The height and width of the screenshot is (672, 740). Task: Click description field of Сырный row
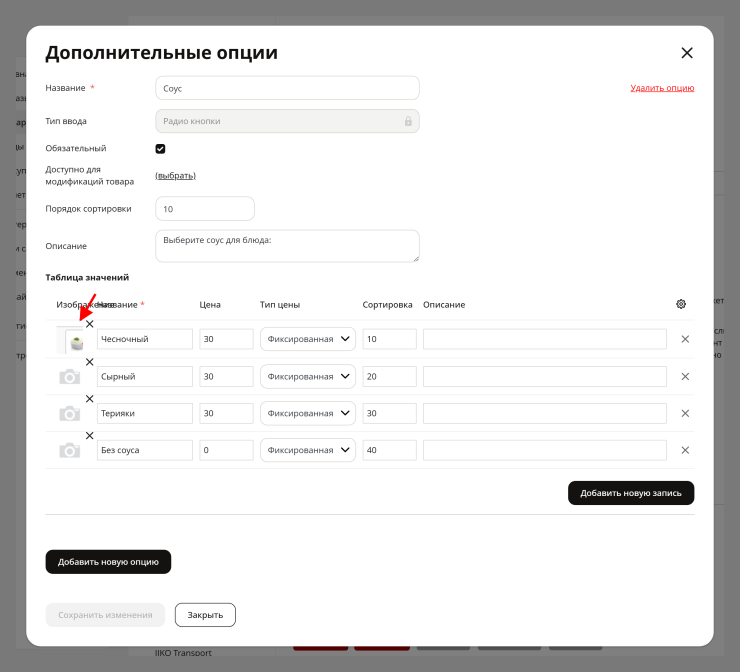tap(545, 377)
